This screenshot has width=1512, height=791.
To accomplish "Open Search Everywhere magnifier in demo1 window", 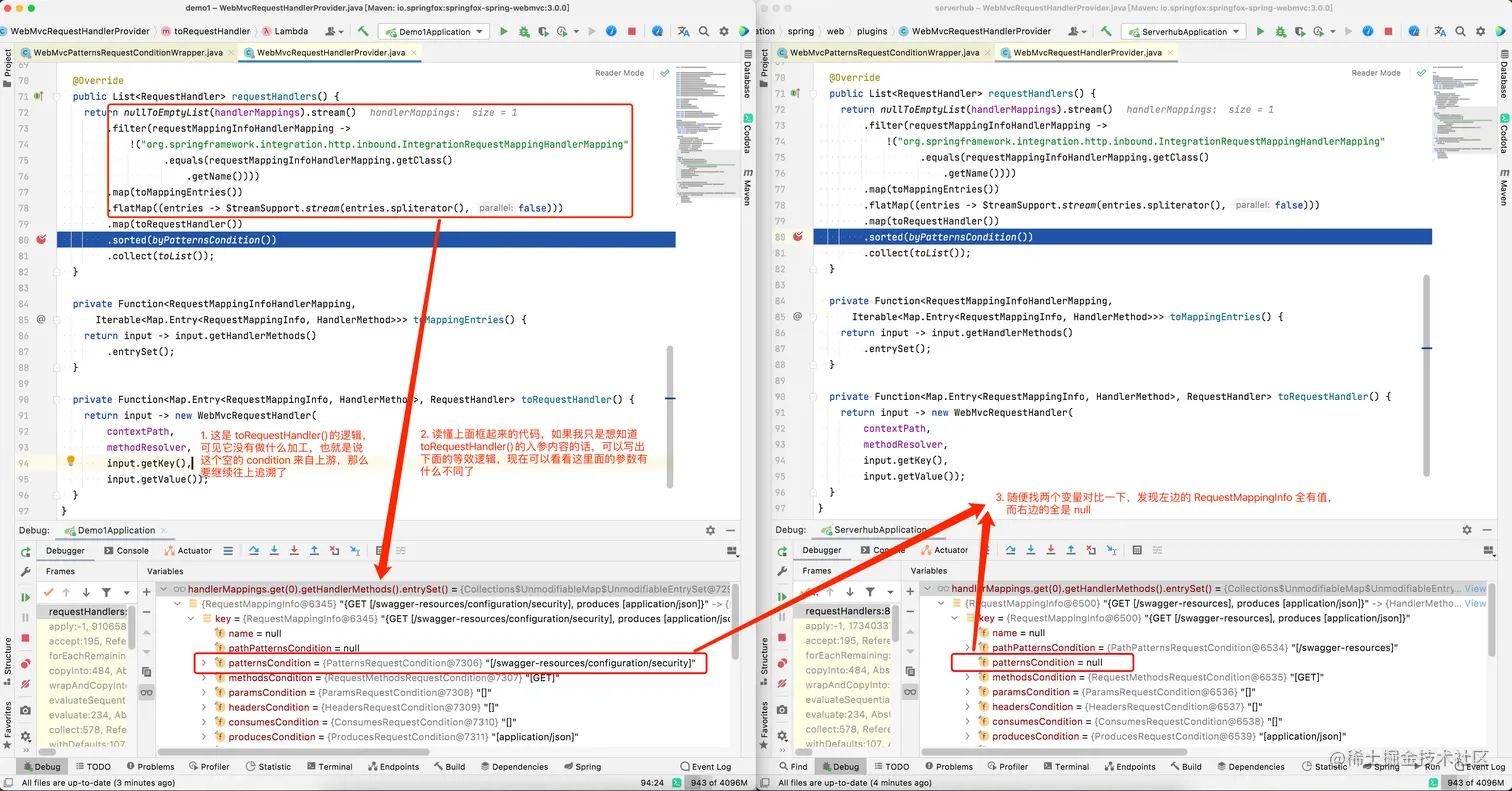I will pyautogui.click(x=704, y=32).
